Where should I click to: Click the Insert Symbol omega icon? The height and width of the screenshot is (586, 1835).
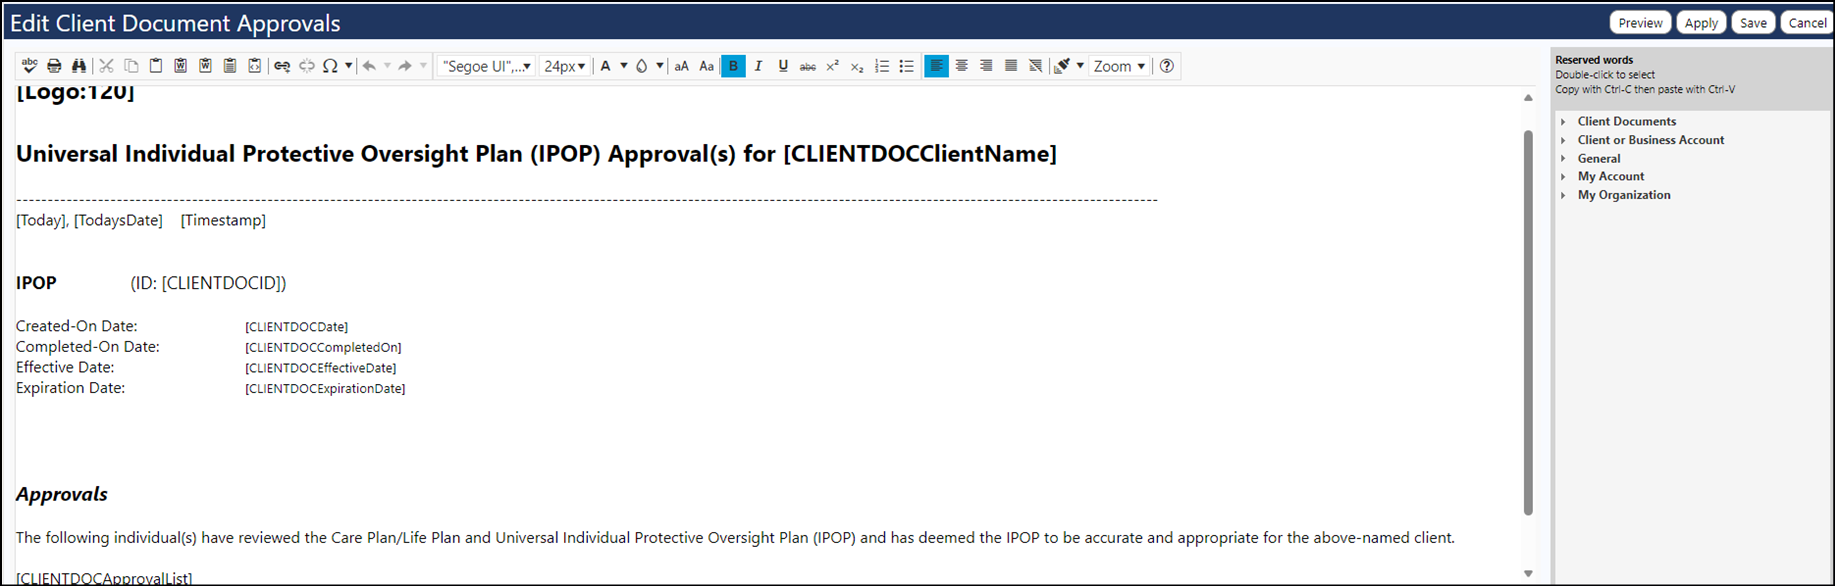(330, 66)
